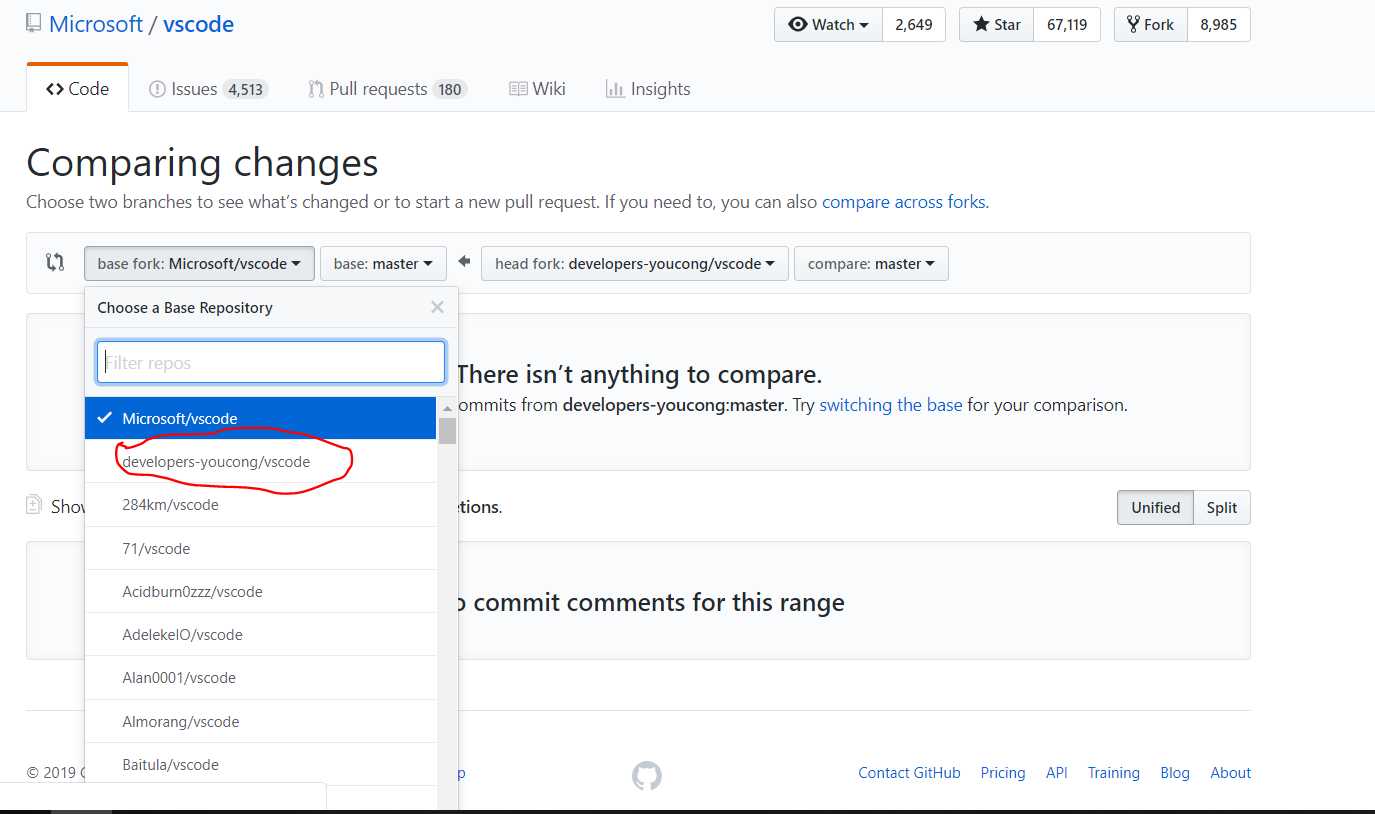Open the stargazers count 67,119
The image size is (1375, 814).
tap(1067, 25)
